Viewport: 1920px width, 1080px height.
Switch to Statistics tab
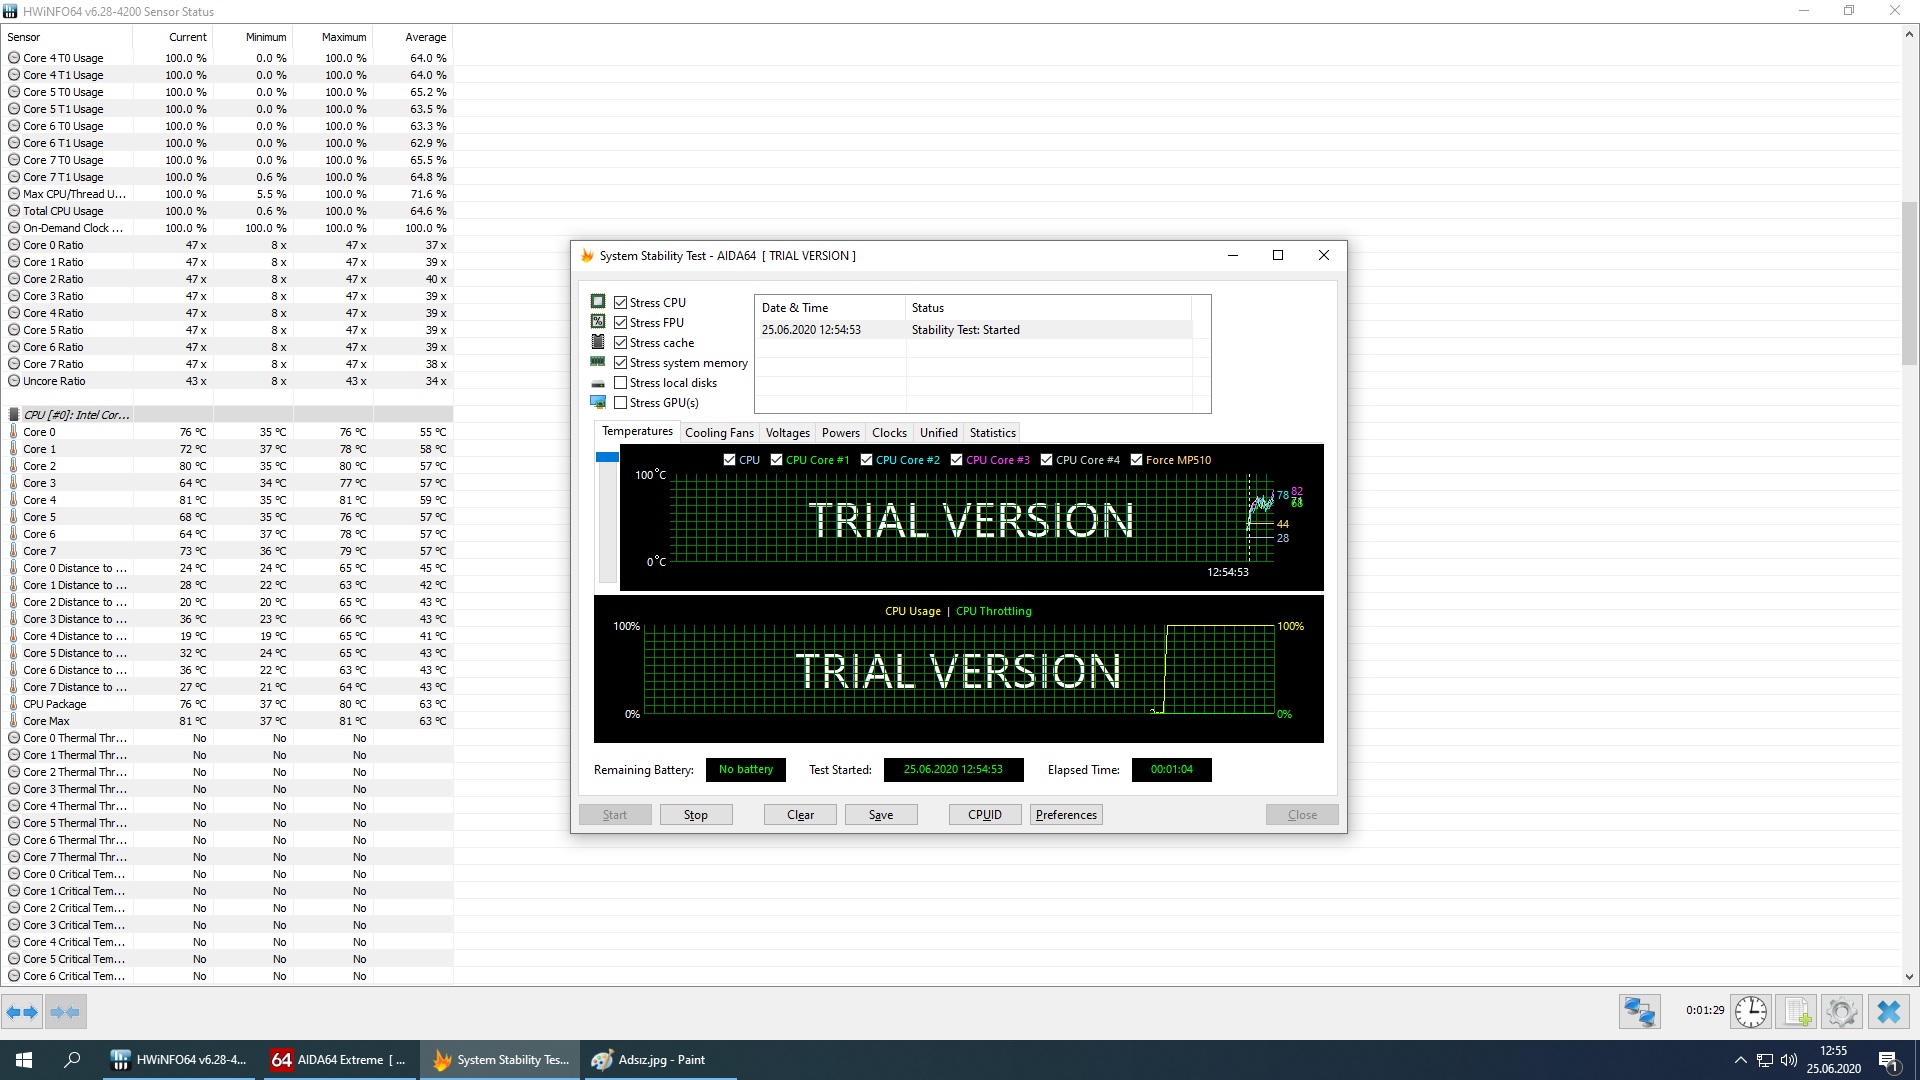[x=992, y=433]
